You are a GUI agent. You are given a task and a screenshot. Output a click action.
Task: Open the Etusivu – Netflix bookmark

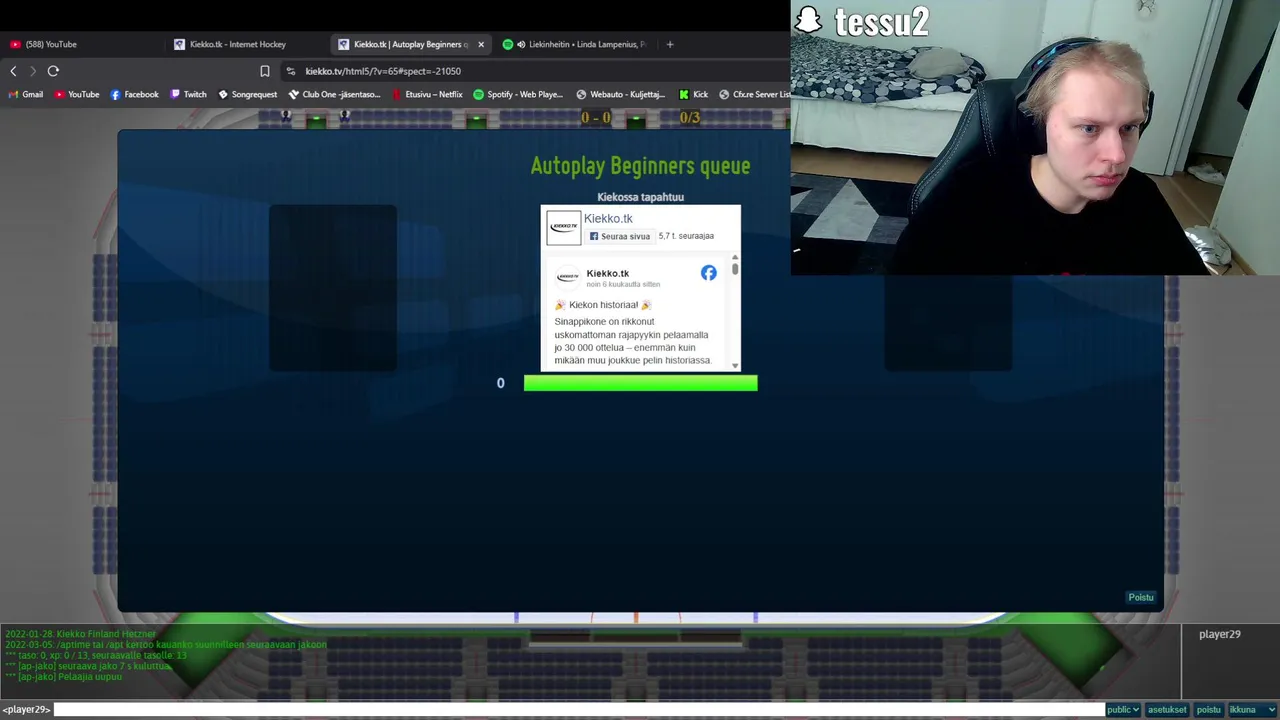(427, 94)
